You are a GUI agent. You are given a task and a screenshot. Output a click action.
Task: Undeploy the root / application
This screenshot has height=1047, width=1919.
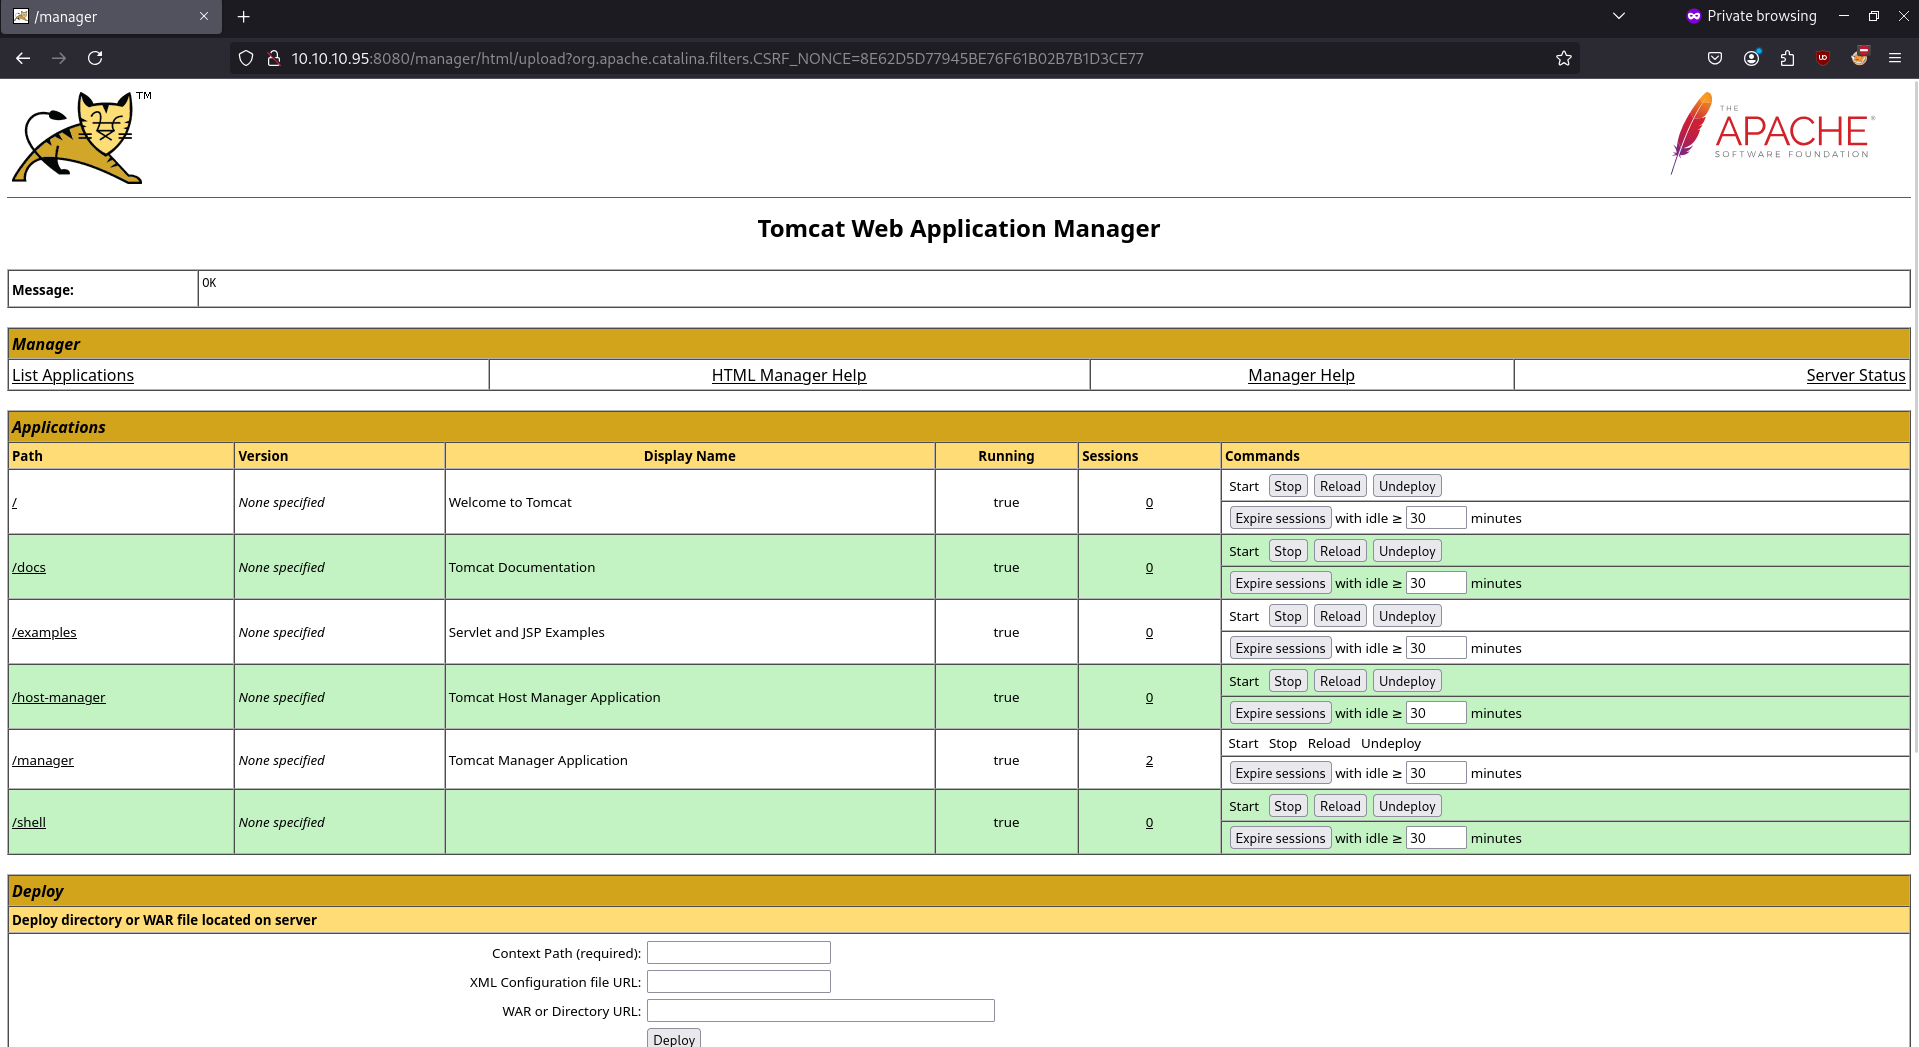pyautogui.click(x=1407, y=486)
